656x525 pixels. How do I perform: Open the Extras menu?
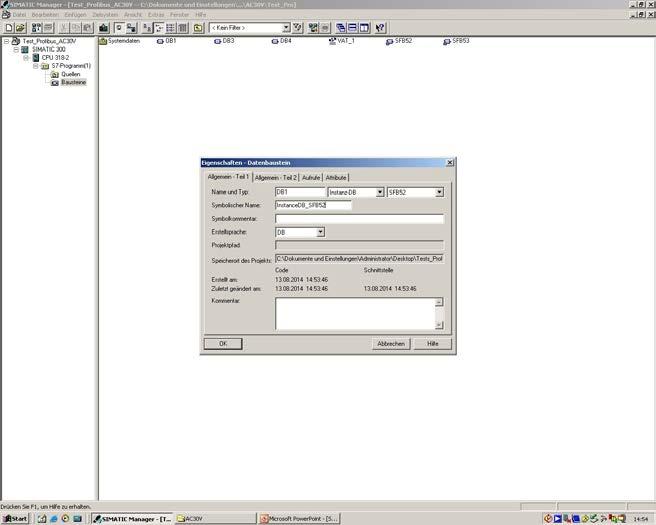pos(156,15)
